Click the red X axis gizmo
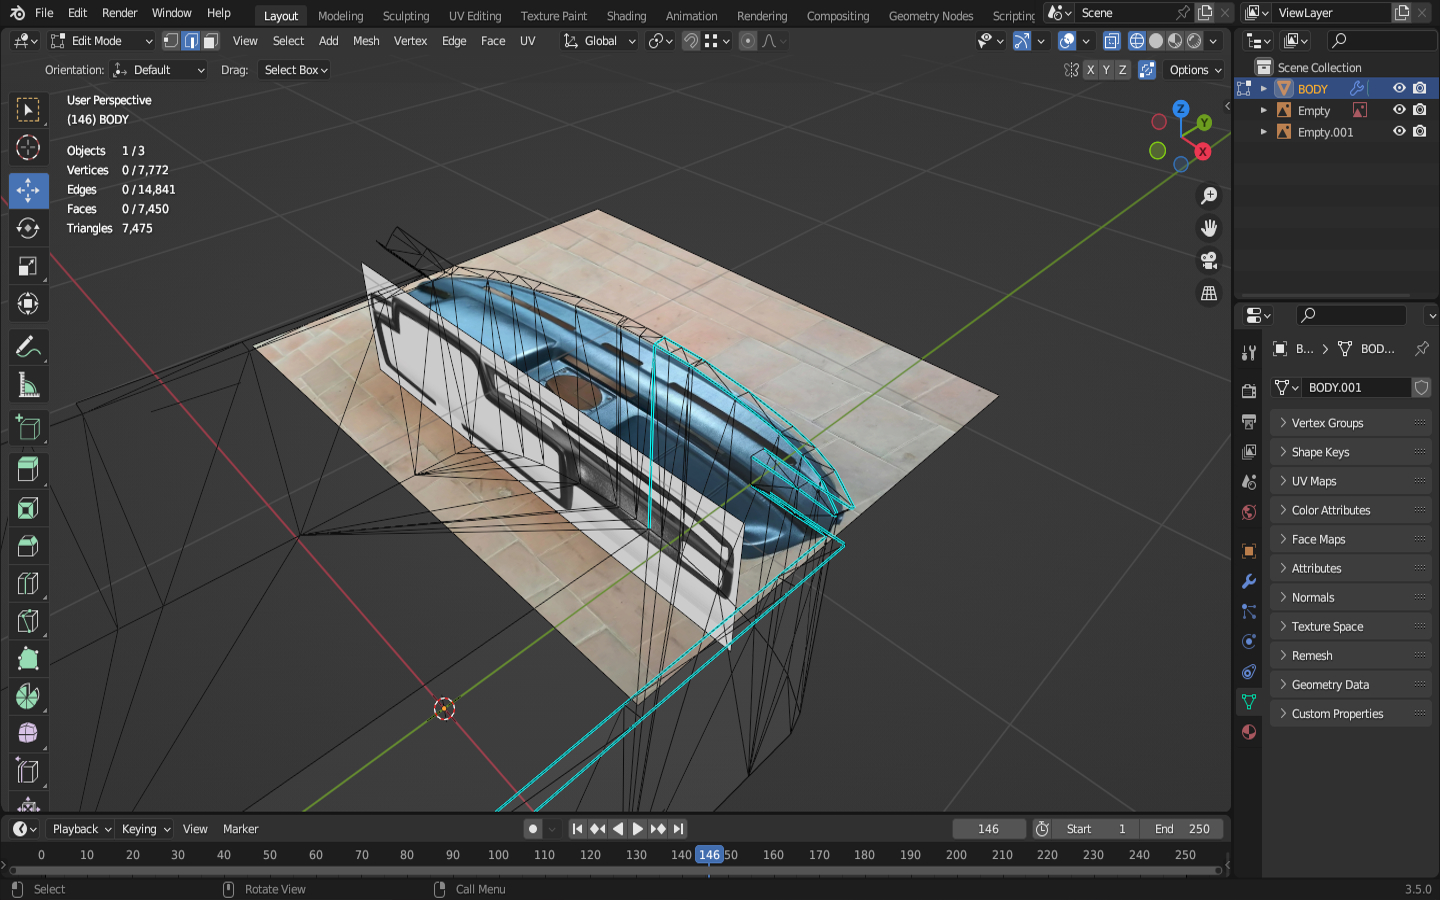 tap(1203, 152)
